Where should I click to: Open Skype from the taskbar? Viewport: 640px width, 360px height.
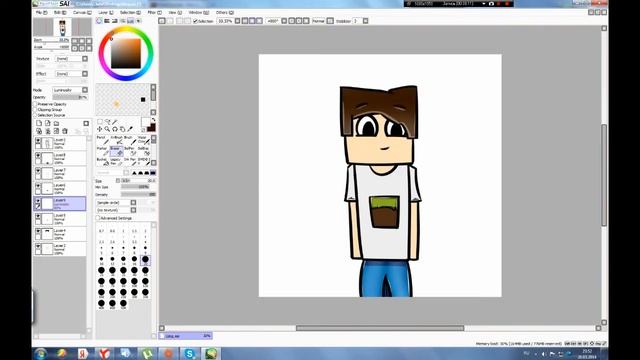pos(189,353)
